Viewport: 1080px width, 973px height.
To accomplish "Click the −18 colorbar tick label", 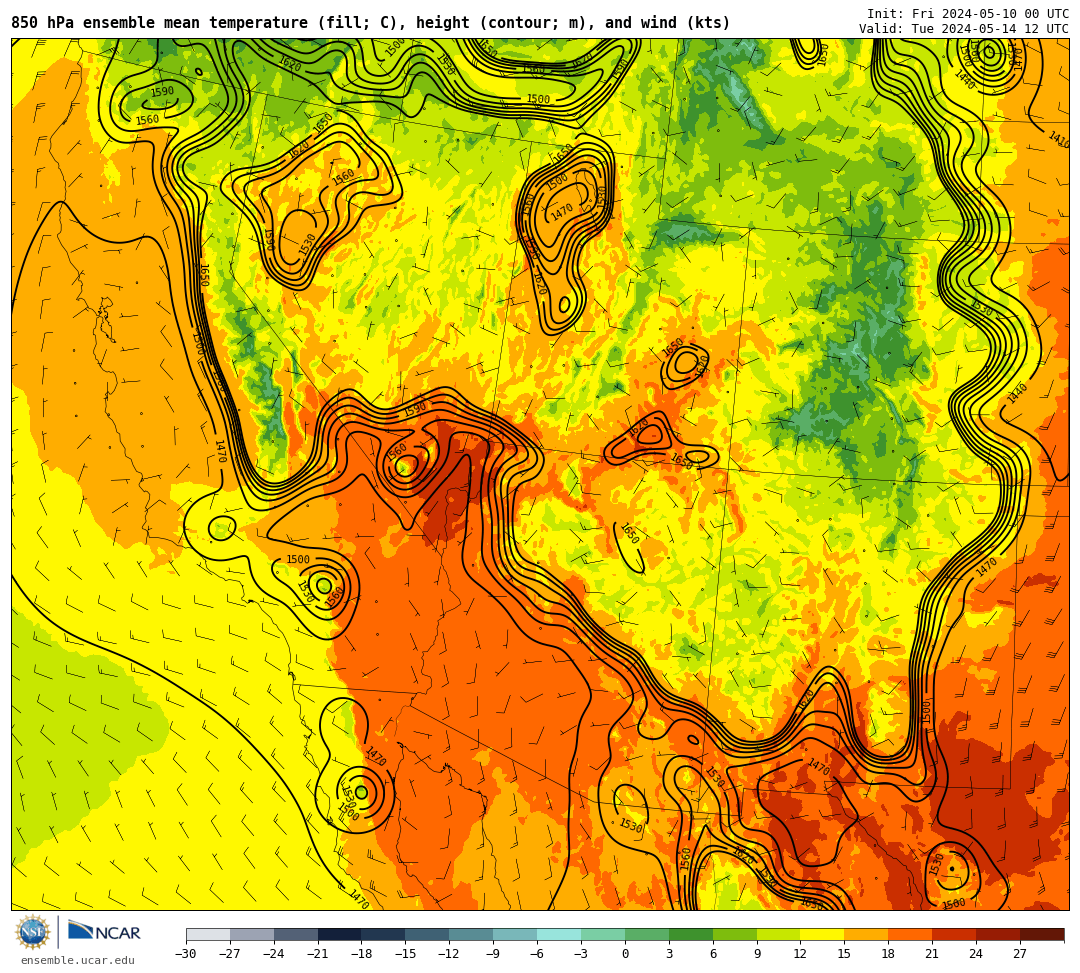I will pyautogui.click(x=362, y=954).
